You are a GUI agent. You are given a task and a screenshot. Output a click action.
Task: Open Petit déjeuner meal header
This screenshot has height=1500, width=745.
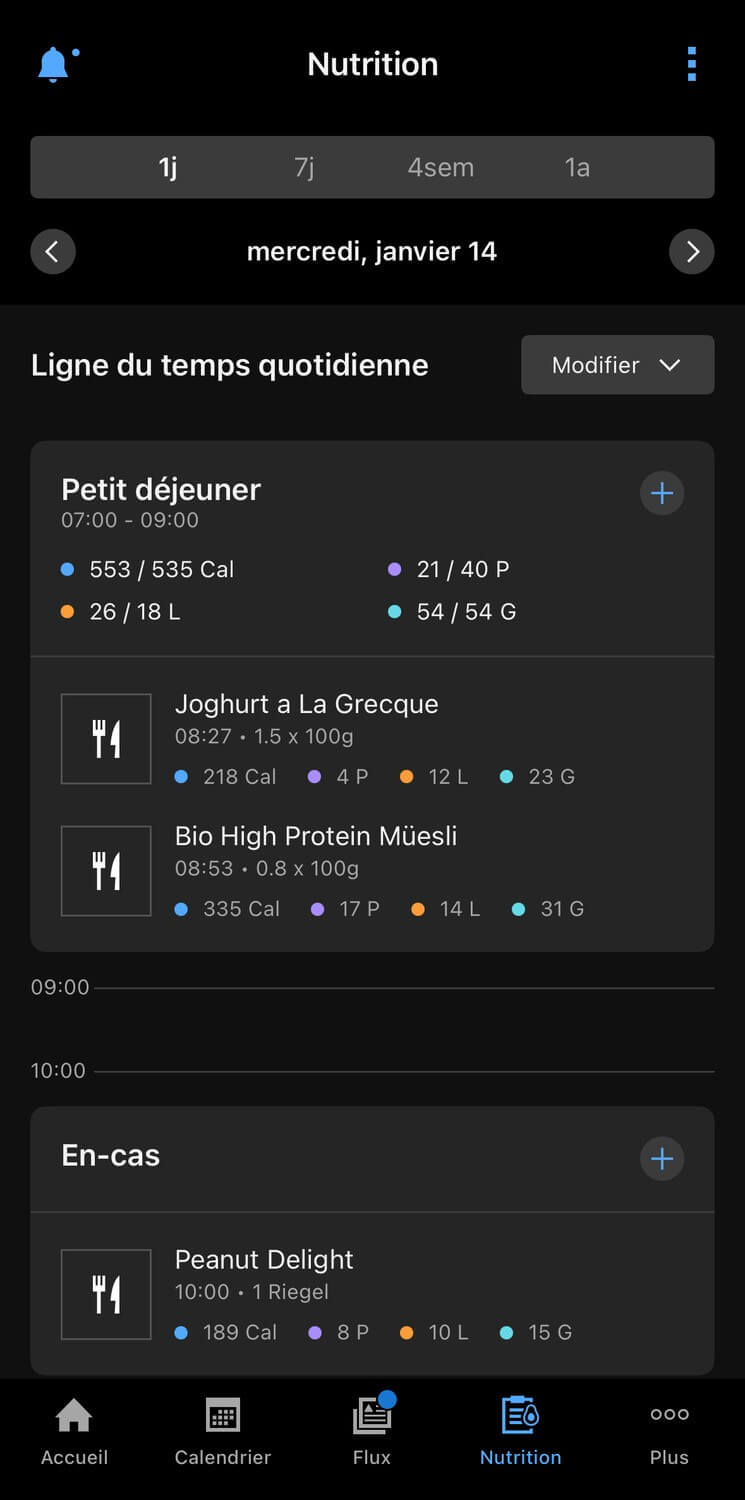pyautogui.click(x=161, y=490)
